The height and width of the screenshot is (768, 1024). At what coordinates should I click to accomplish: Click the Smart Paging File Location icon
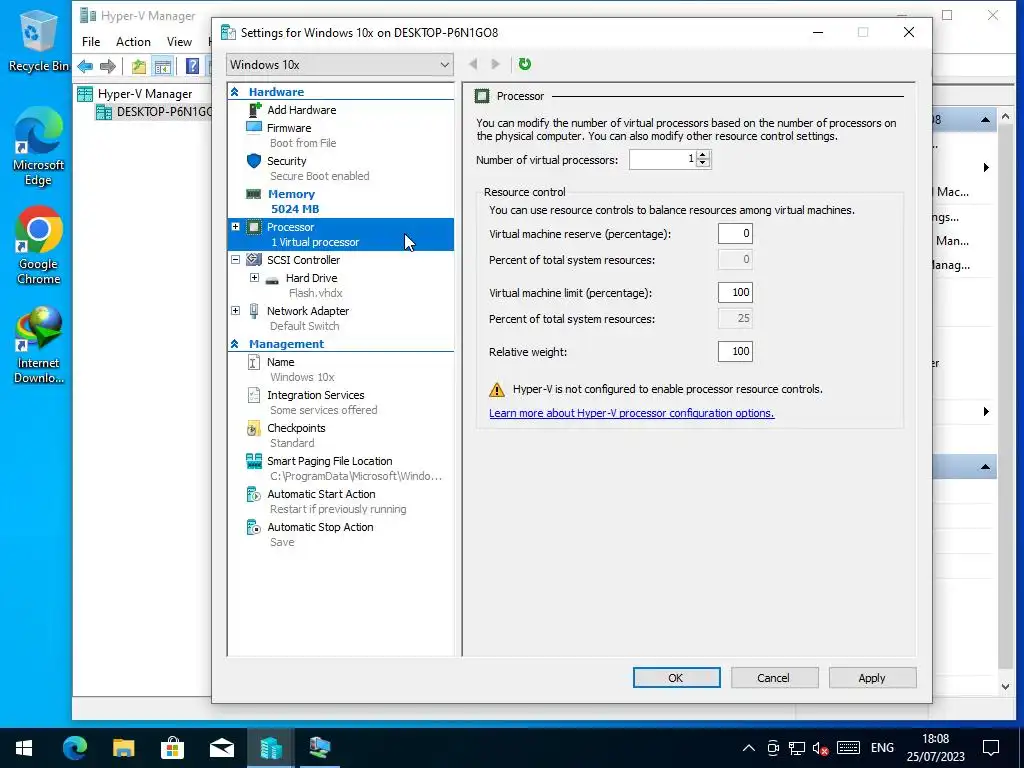pos(254,461)
